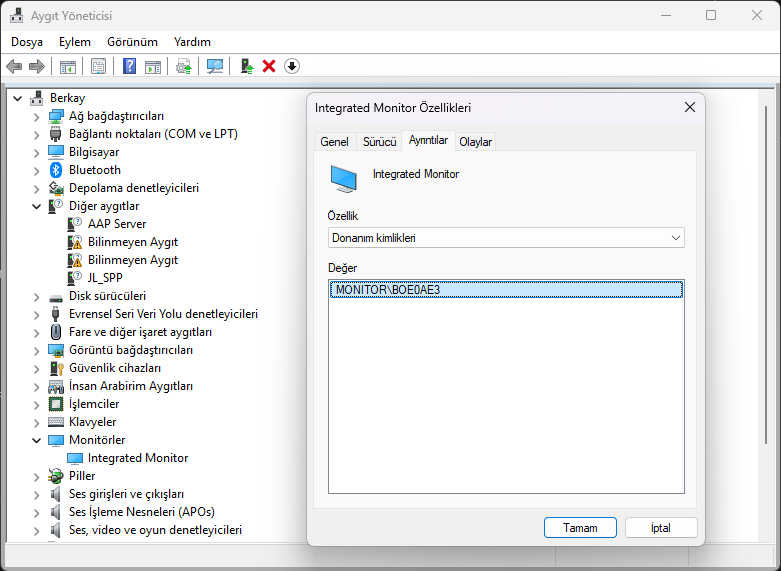
Task: Toggle the console tree view icon
Action: [x=68, y=66]
